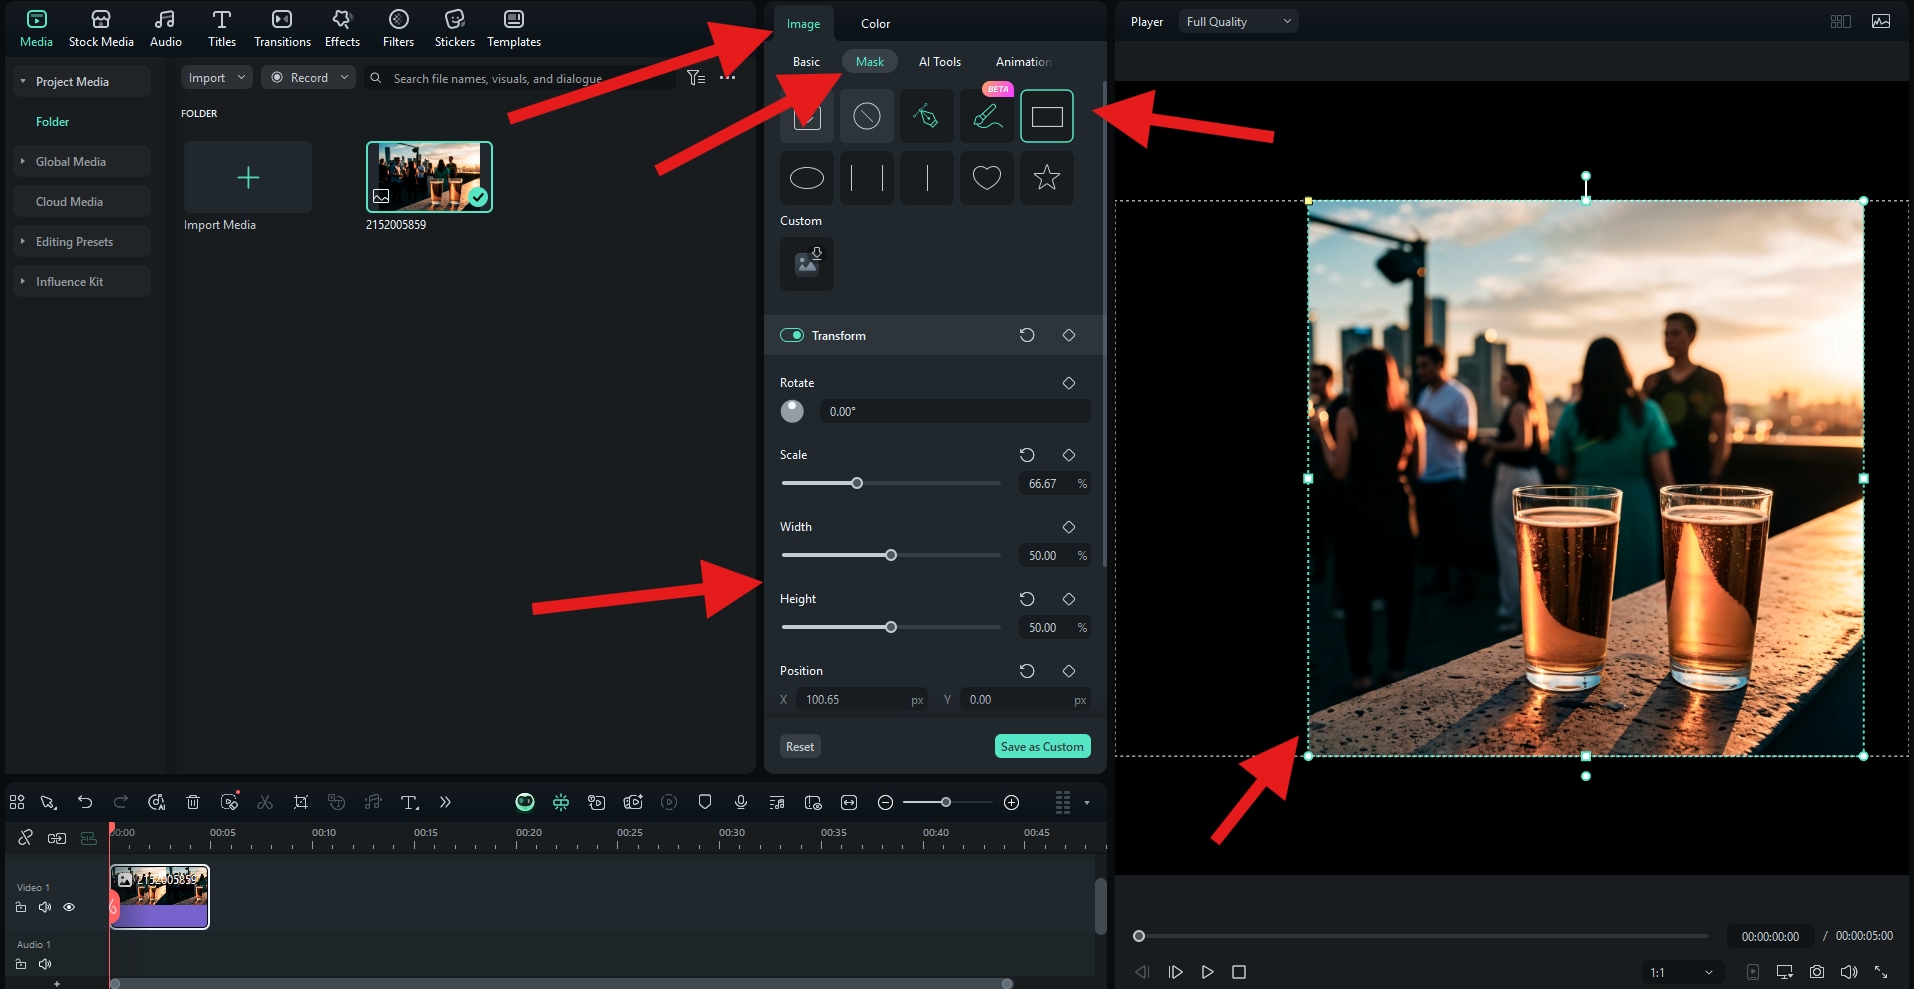Viewport: 1914px width, 989px height.
Task: Open the AI copilot face icon
Action: pyautogui.click(x=525, y=802)
